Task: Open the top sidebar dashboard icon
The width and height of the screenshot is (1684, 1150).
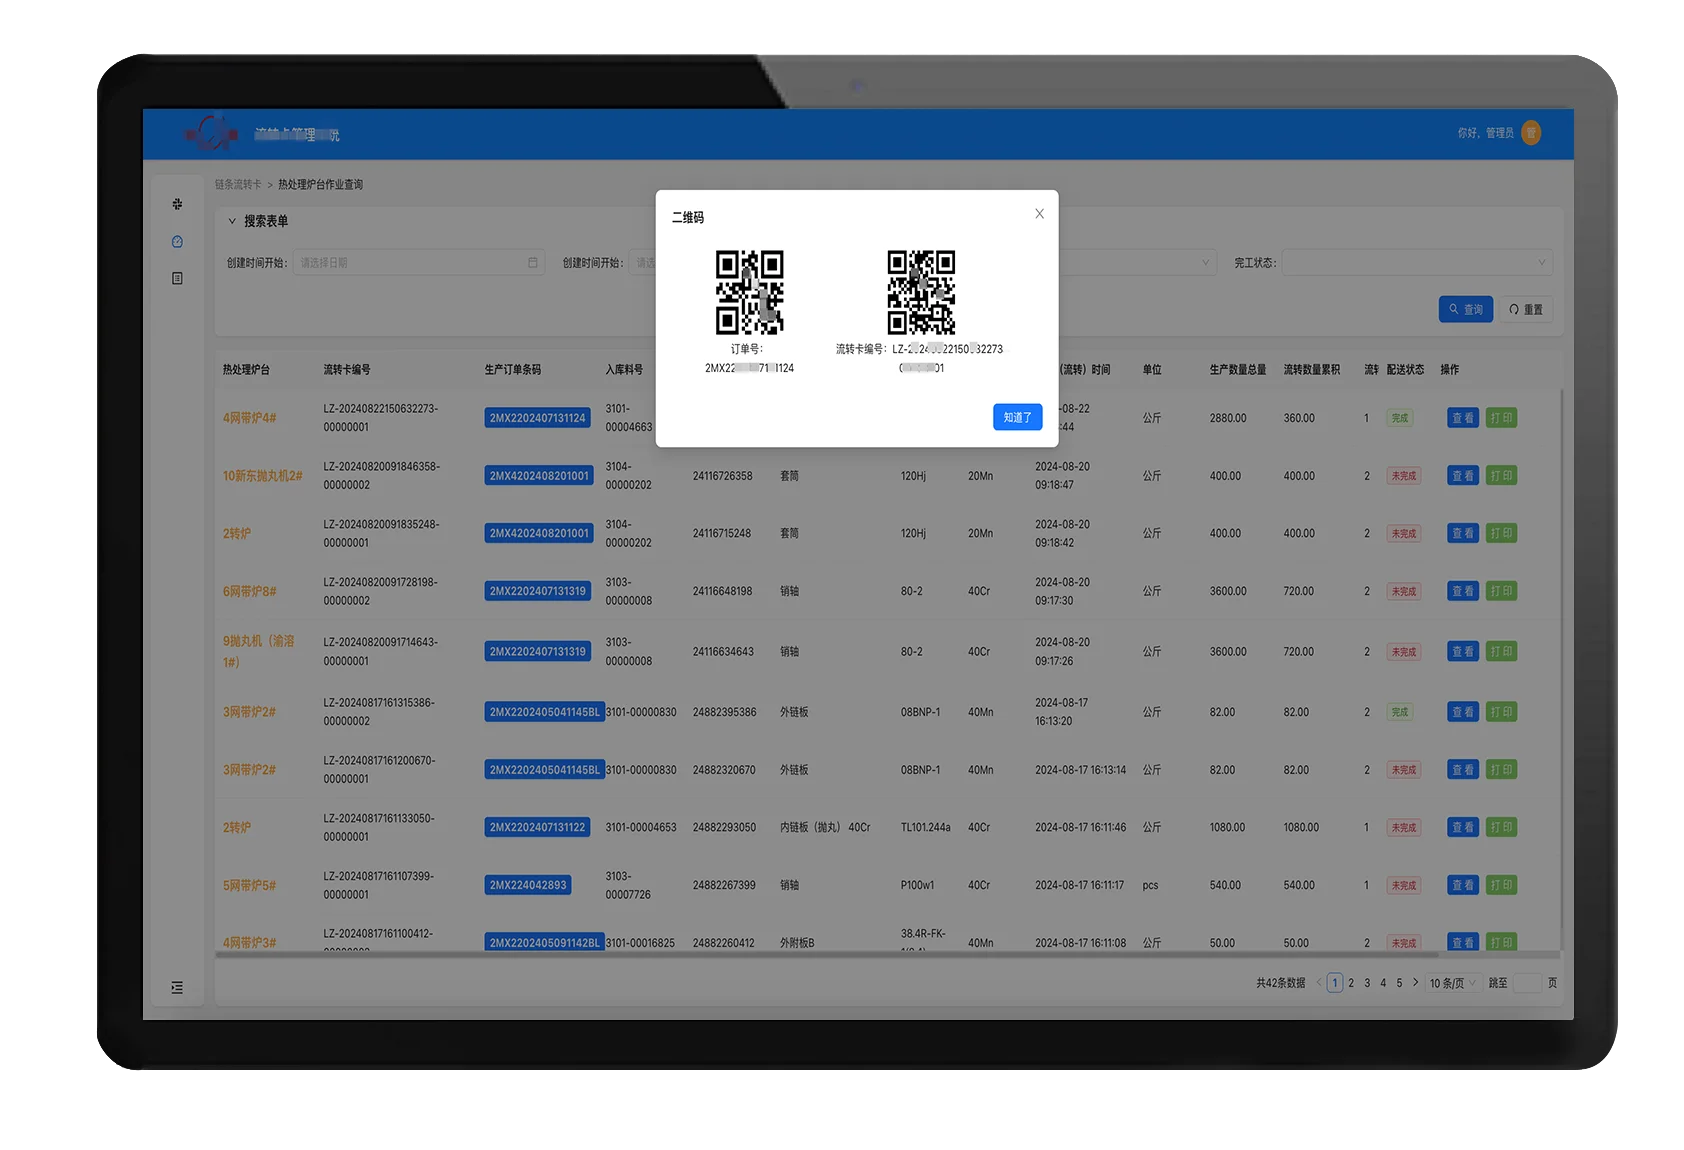Action: 177,204
